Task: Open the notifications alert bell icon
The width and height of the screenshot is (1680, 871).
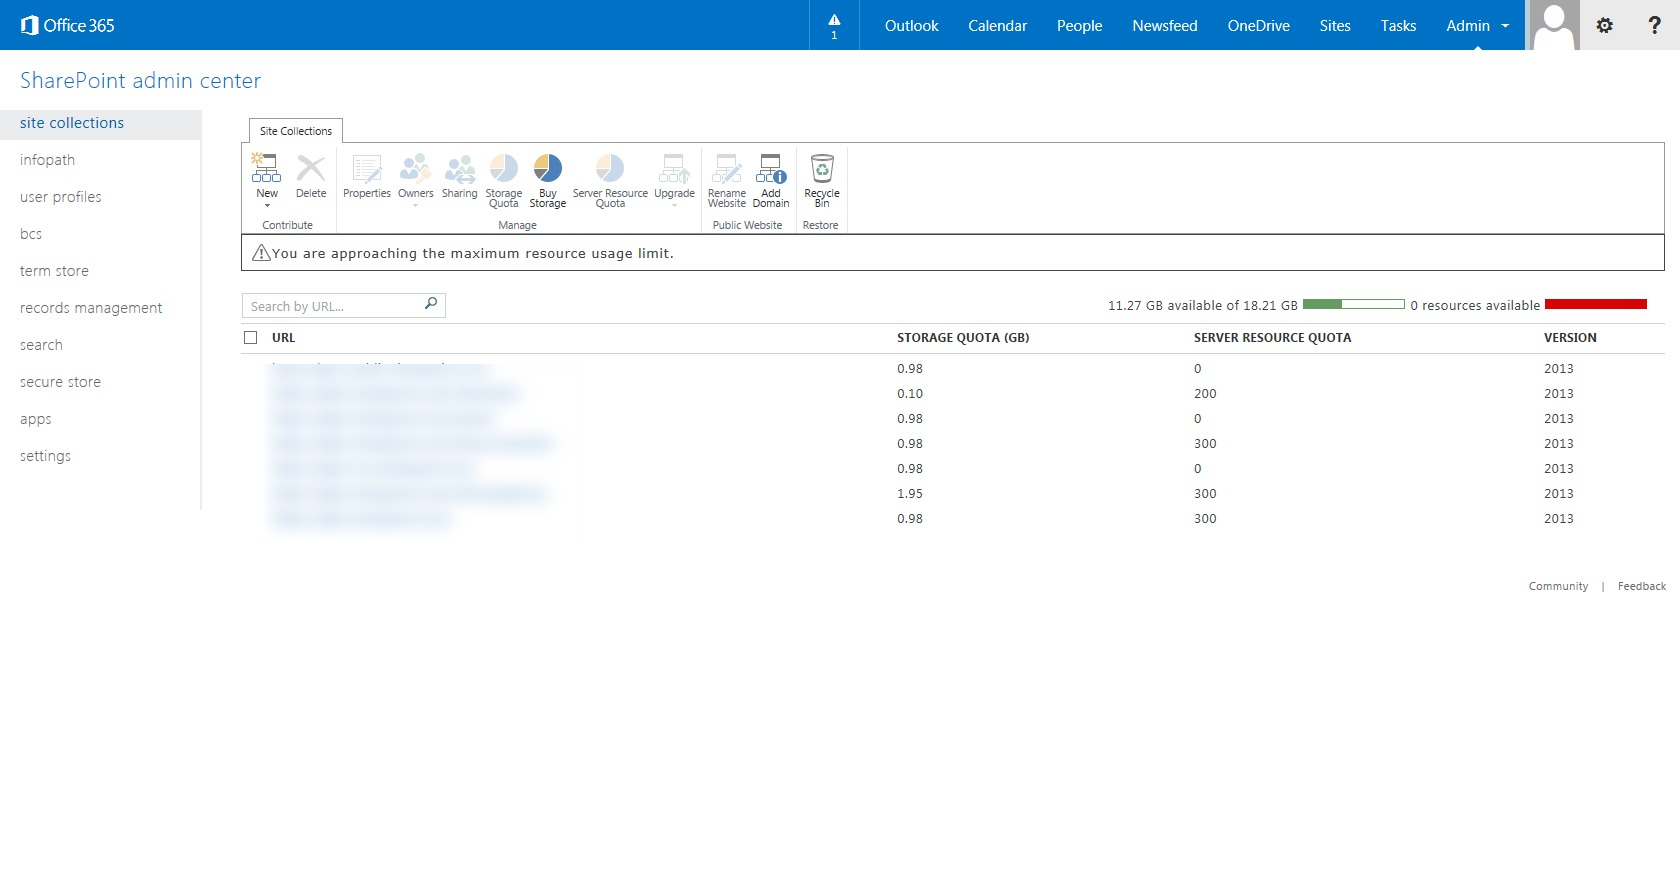Action: (x=834, y=20)
